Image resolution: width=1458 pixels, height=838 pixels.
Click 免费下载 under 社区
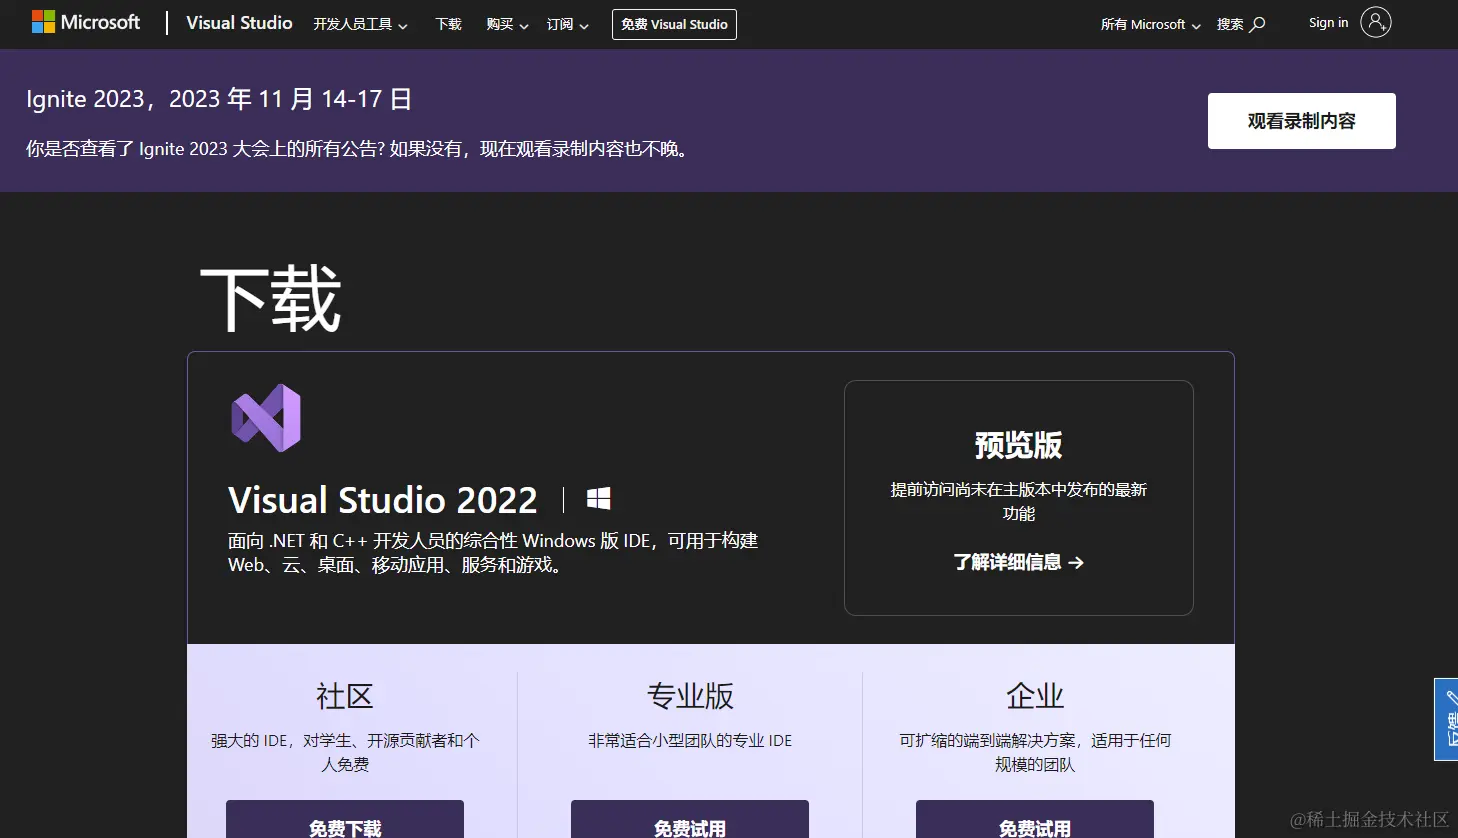click(x=345, y=820)
